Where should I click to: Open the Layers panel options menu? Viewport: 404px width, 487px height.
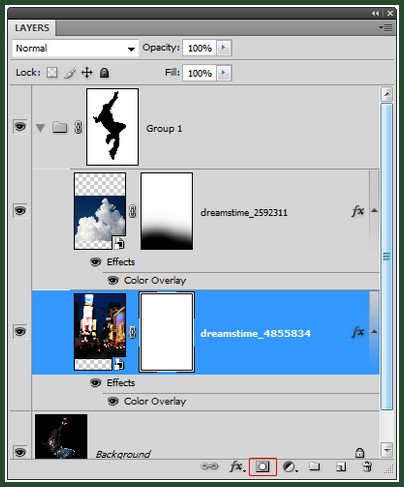(386, 27)
